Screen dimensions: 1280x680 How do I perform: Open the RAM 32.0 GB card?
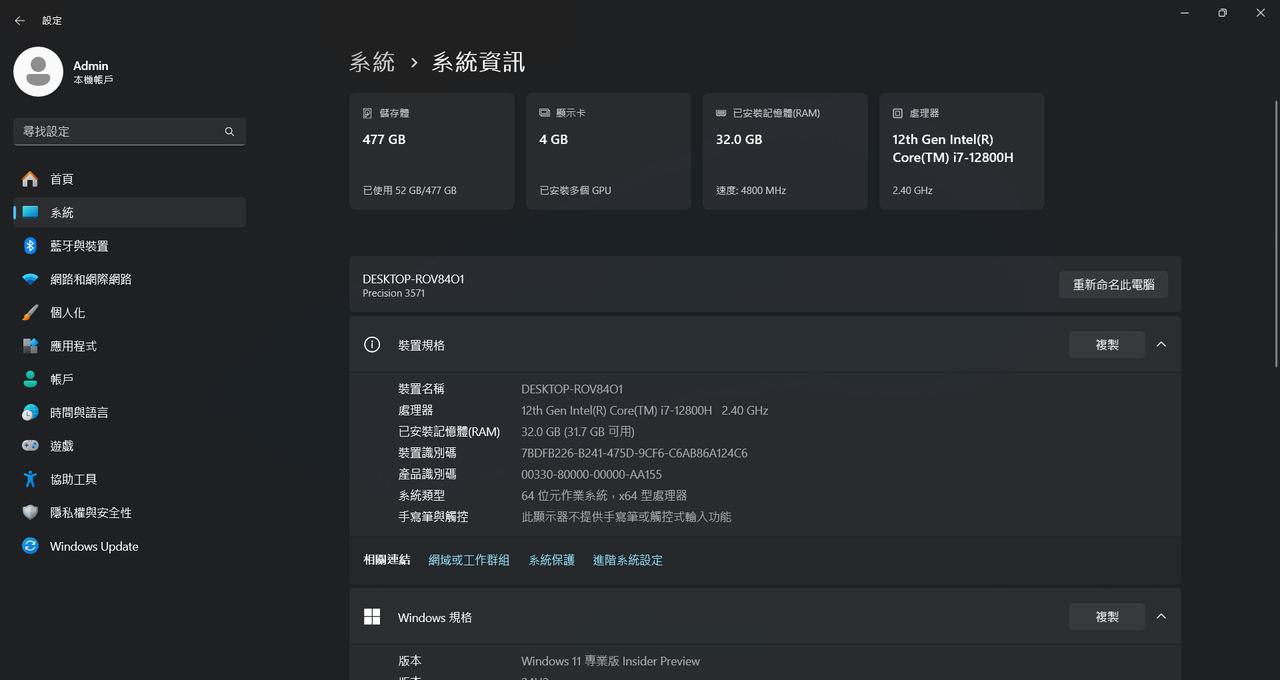(785, 151)
